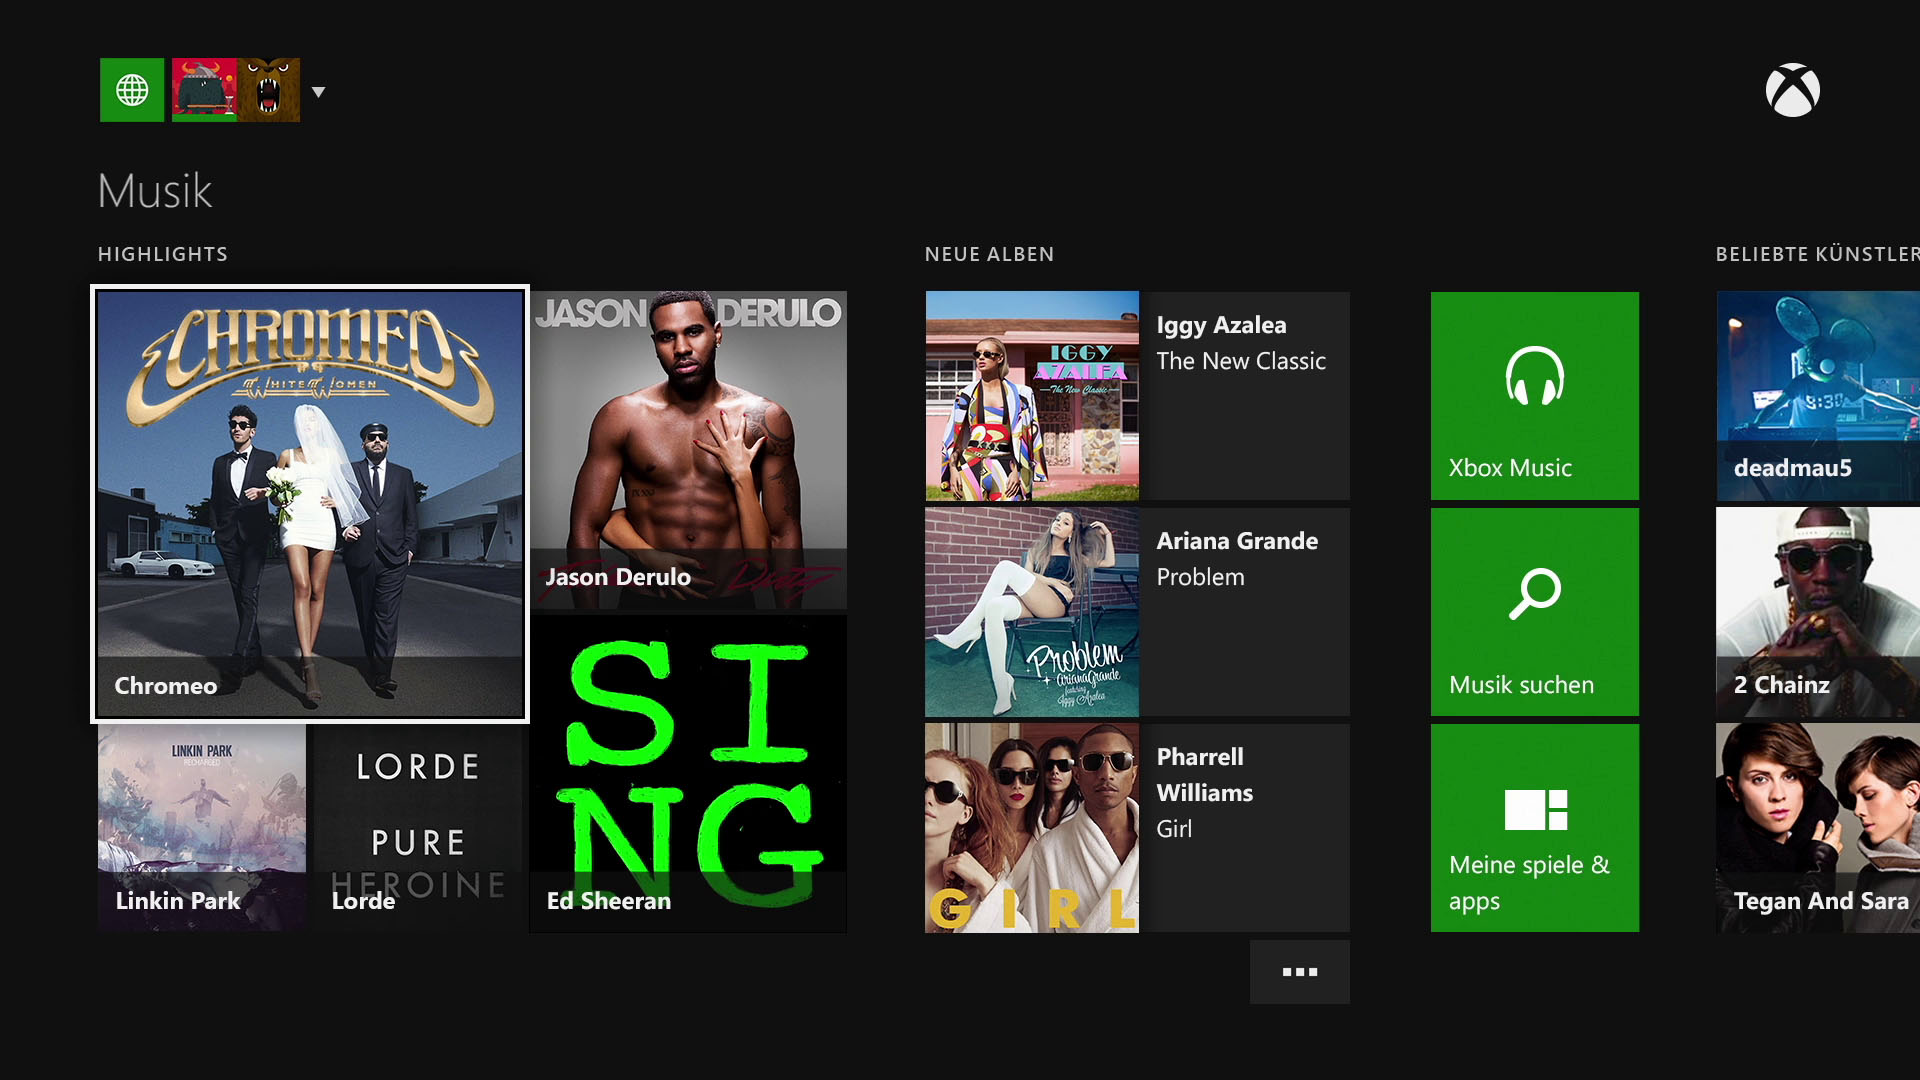Click the Xbox logo icon
The height and width of the screenshot is (1080, 1920).
1792,90
